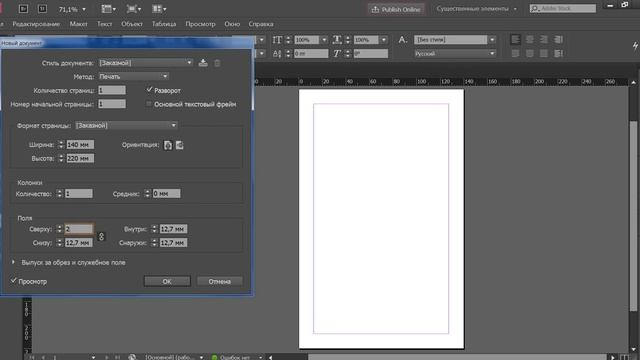640x360 pixels.
Task: Open Adobe Stock icon labeled St
Action: pos(42,9)
